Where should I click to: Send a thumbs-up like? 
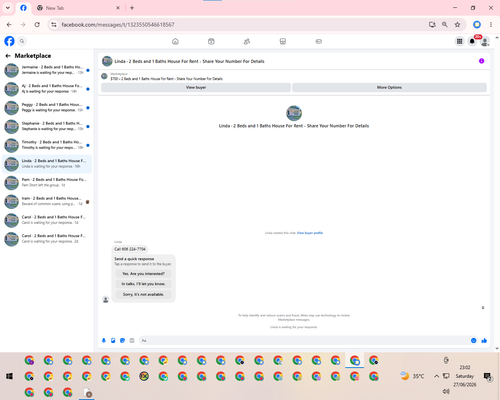(x=484, y=340)
